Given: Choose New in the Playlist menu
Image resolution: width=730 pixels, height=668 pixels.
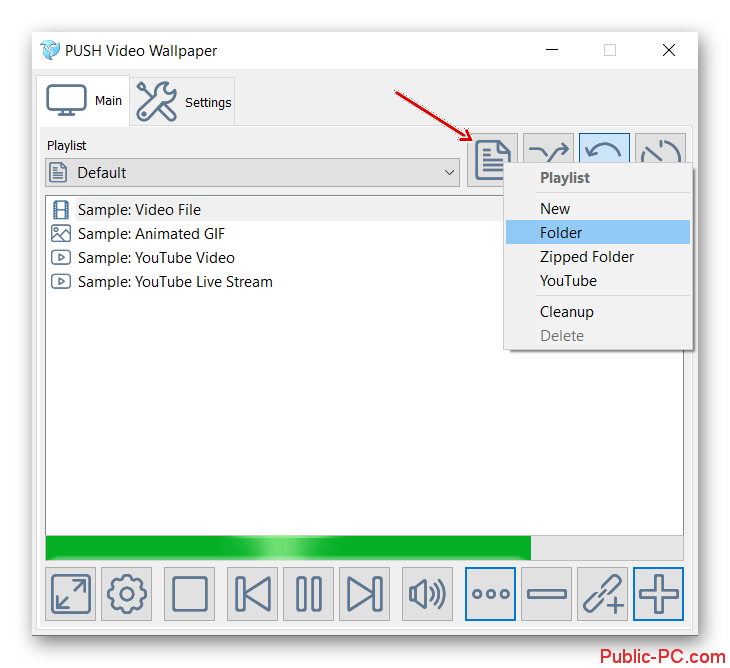Looking at the screenshot, I should coord(598,209).
